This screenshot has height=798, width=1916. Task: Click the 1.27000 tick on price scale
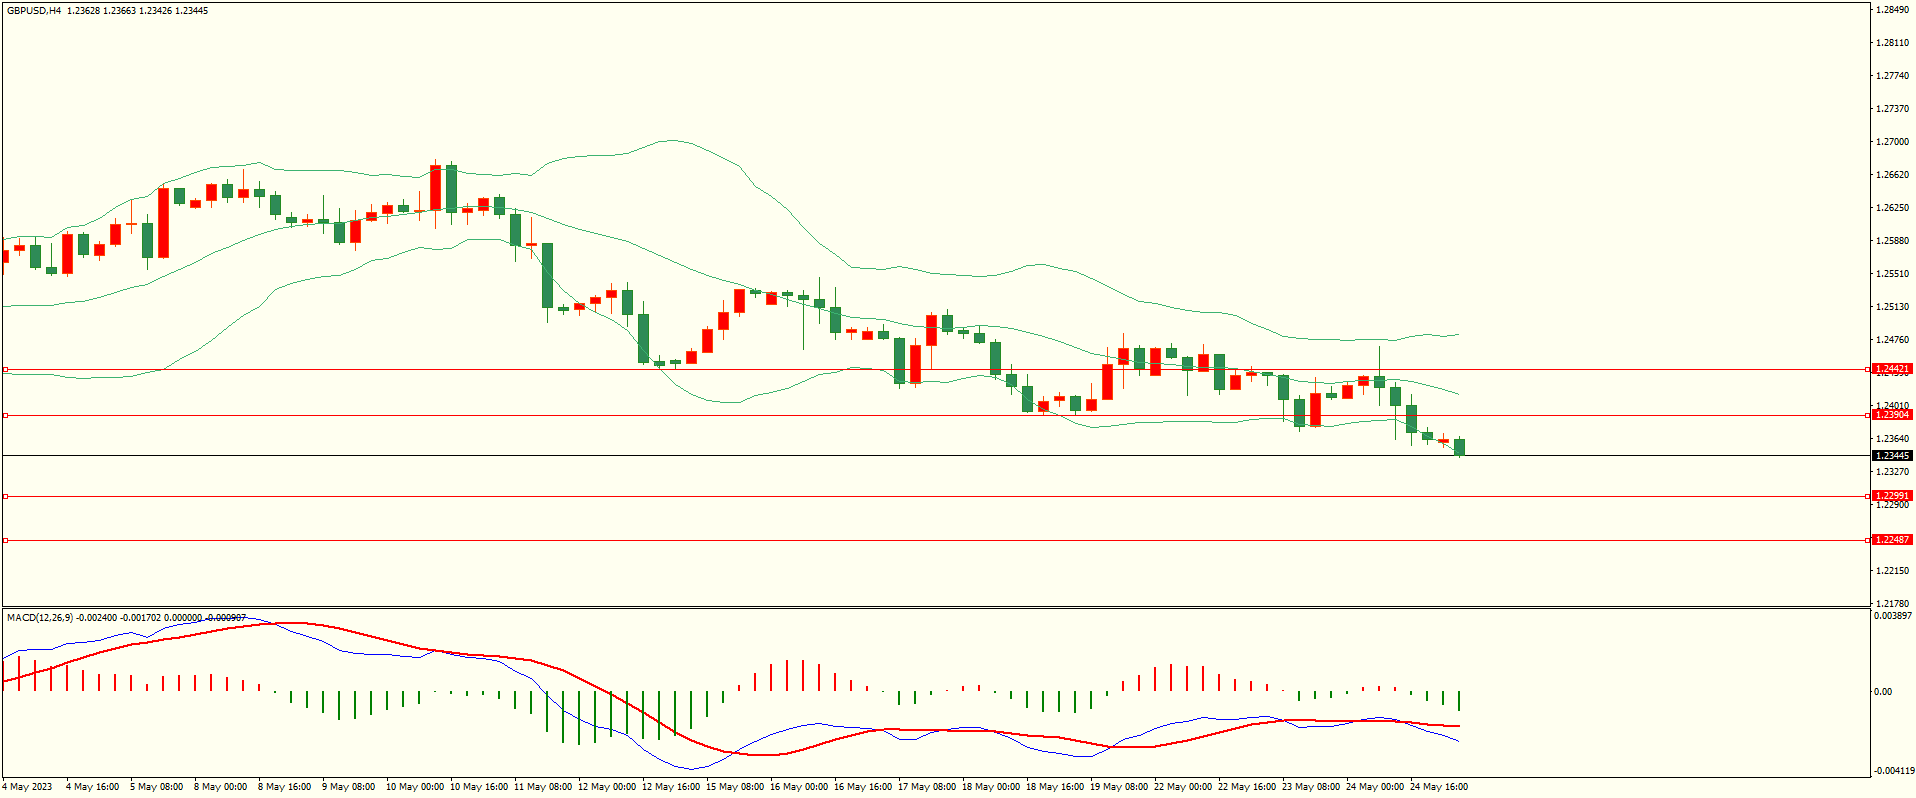pos(1891,142)
